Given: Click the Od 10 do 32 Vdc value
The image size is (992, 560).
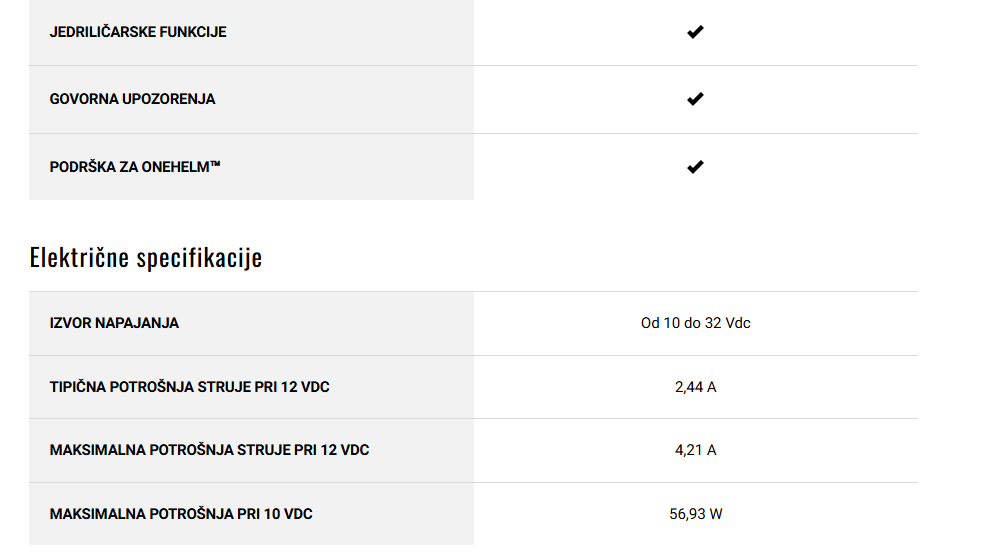Looking at the screenshot, I should coord(695,323).
